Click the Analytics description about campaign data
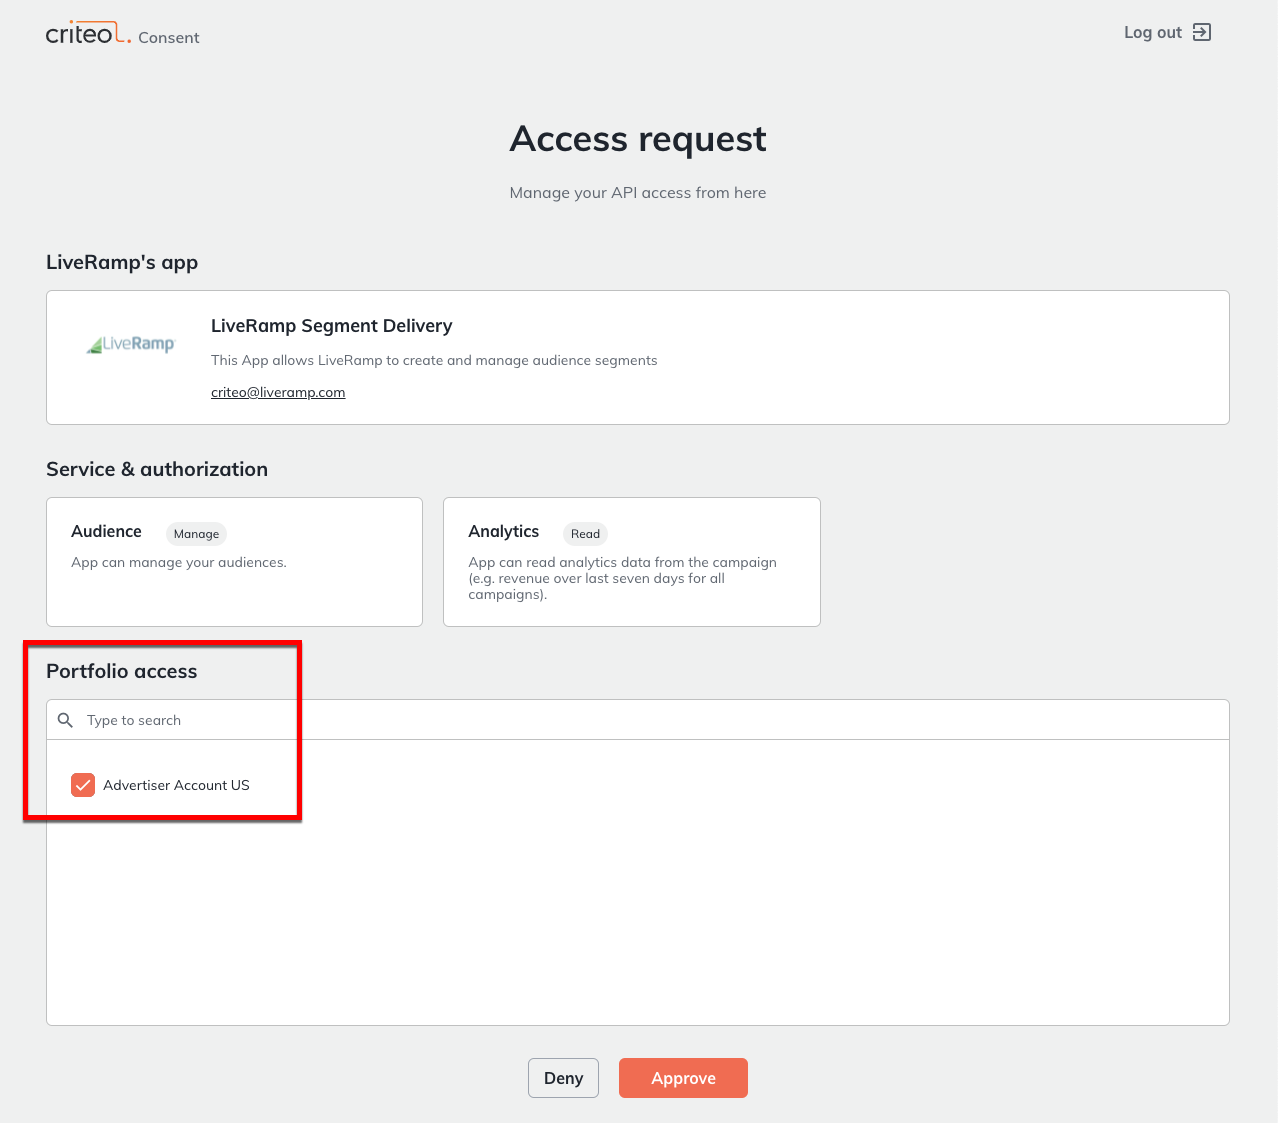This screenshot has height=1123, width=1278. [622, 578]
